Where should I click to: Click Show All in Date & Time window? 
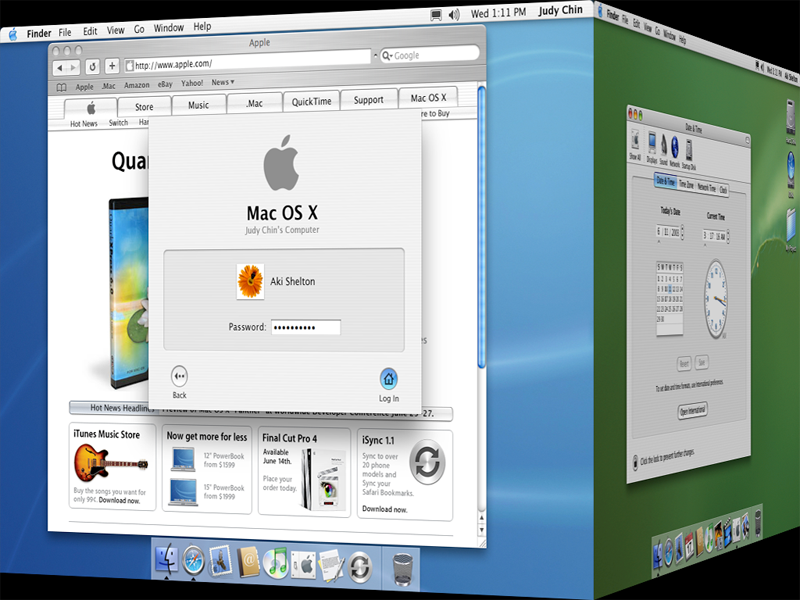635,145
